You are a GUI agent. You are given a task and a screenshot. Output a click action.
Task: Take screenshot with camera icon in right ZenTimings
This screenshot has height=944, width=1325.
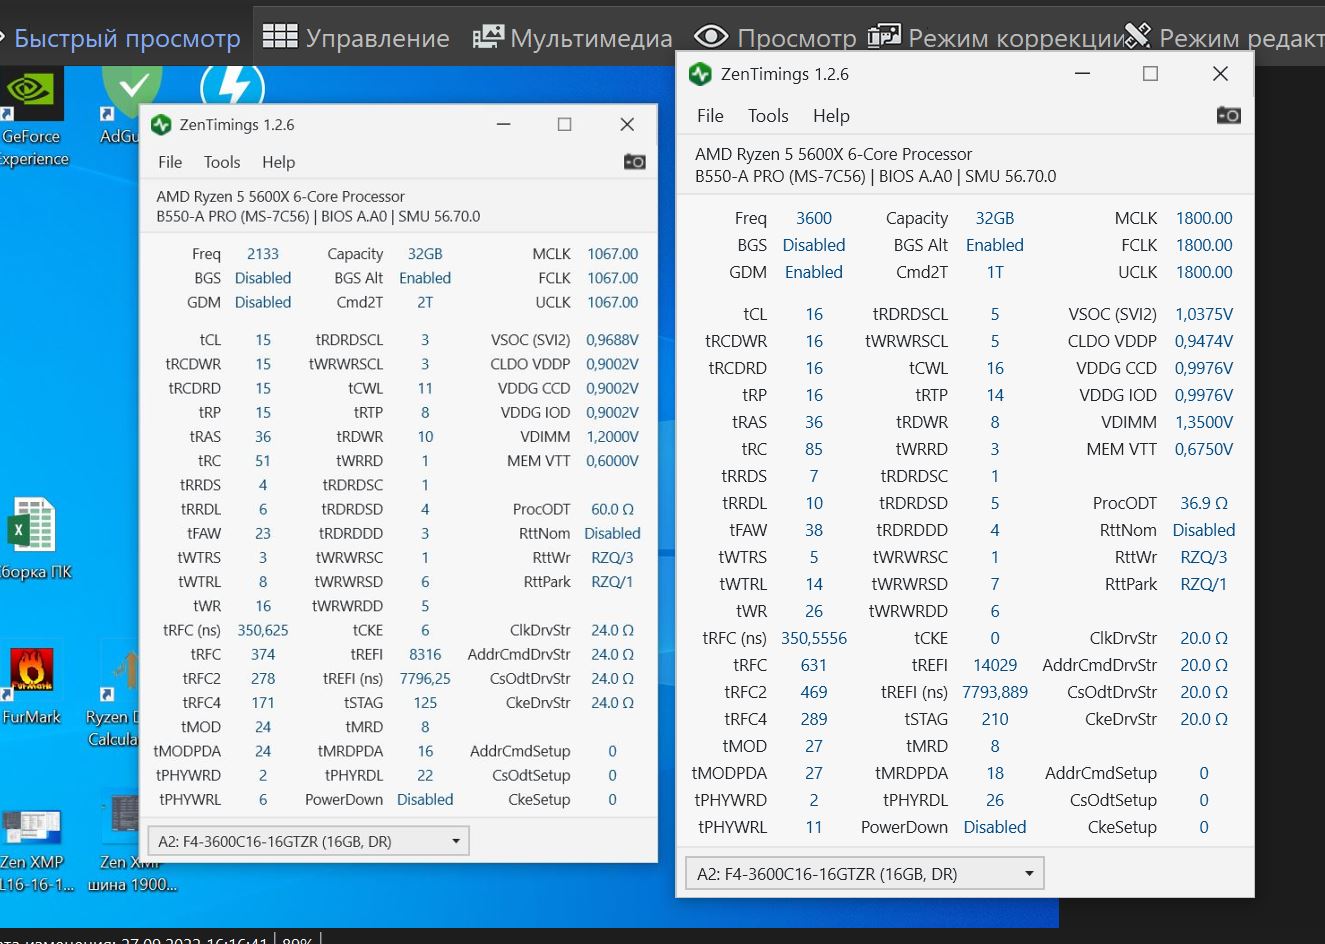pyautogui.click(x=1228, y=116)
